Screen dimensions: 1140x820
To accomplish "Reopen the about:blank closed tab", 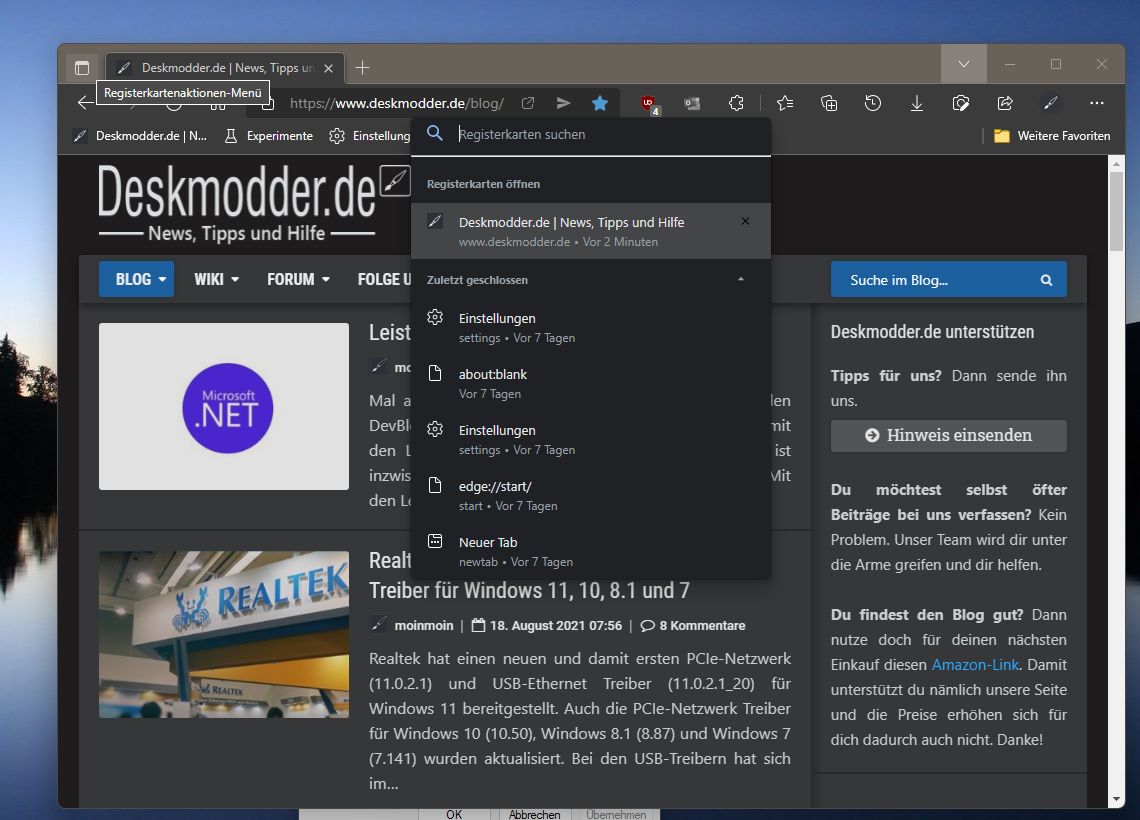I will pyautogui.click(x=590, y=383).
